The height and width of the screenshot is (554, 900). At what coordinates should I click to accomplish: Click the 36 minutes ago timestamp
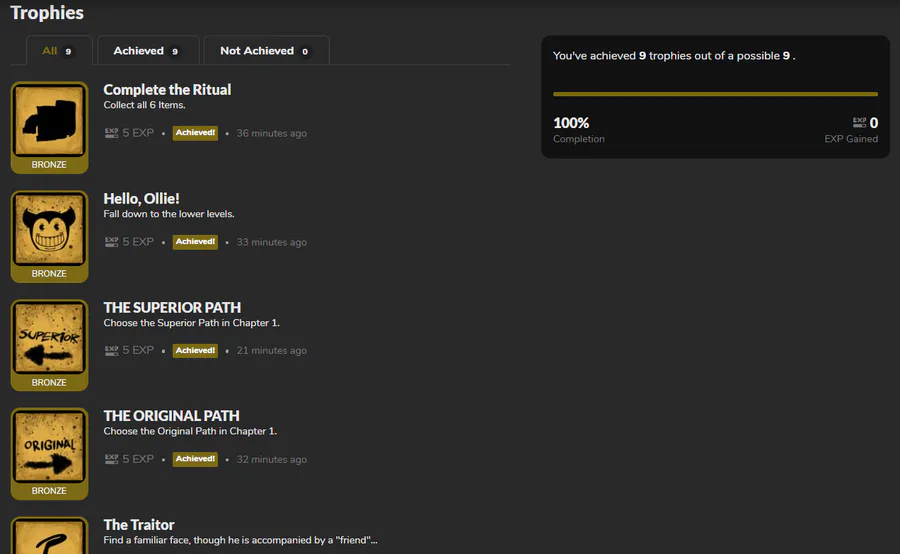272,133
